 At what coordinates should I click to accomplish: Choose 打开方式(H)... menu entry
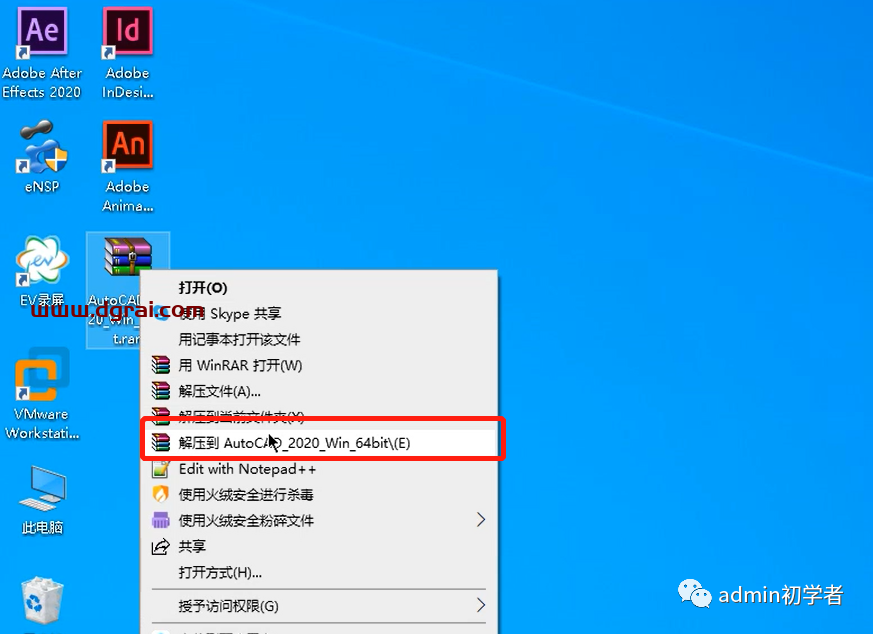click(318, 572)
